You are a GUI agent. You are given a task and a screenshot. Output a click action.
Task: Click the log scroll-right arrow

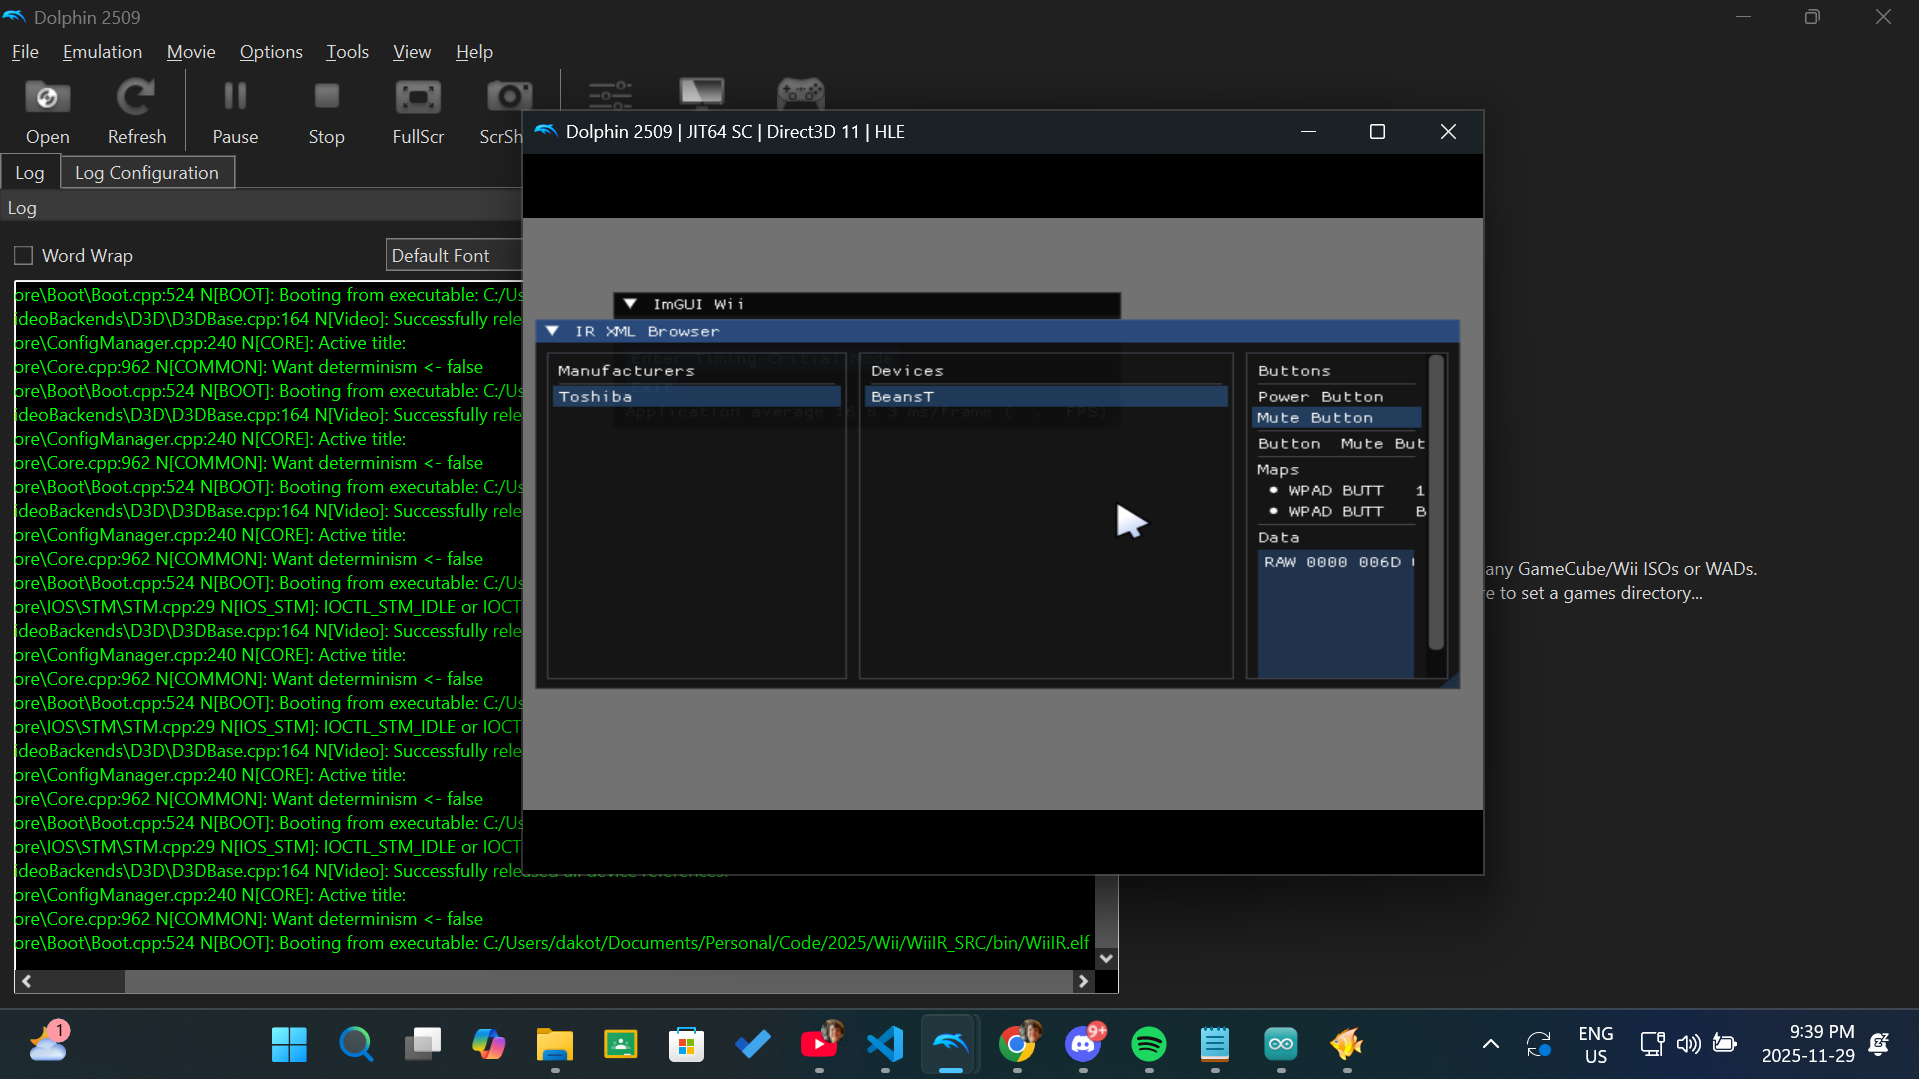[x=1083, y=982]
